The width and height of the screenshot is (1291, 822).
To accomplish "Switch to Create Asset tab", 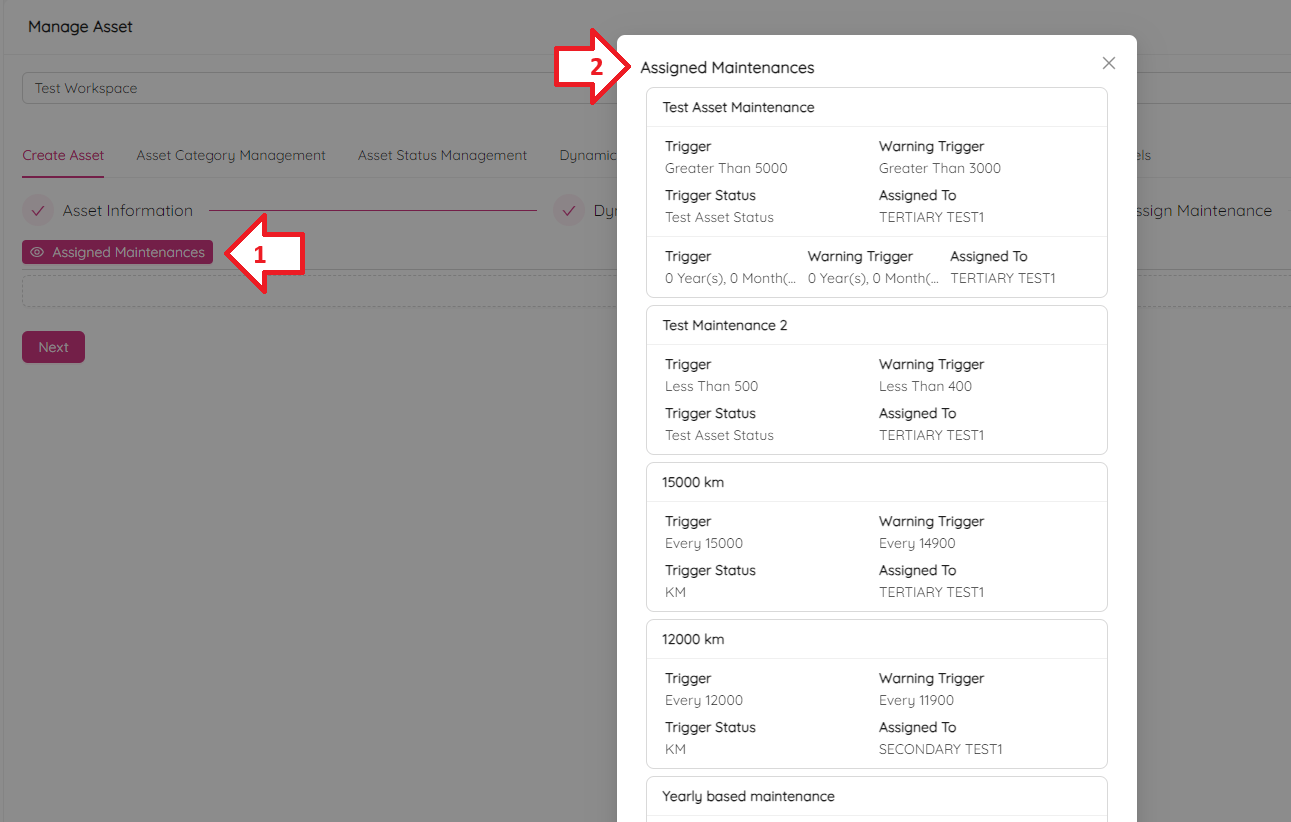I will 63,156.
